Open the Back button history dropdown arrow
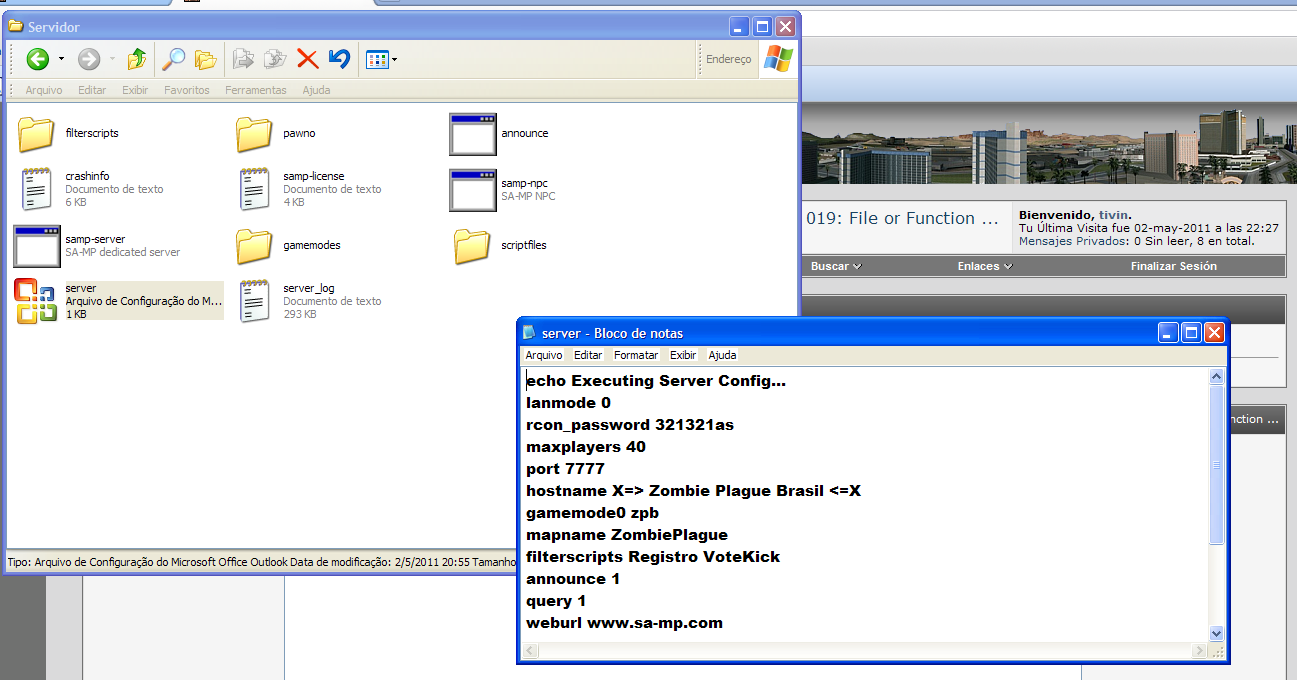Image resolution: width=1297 pixels, height=680 pixels. pos(61,60)
